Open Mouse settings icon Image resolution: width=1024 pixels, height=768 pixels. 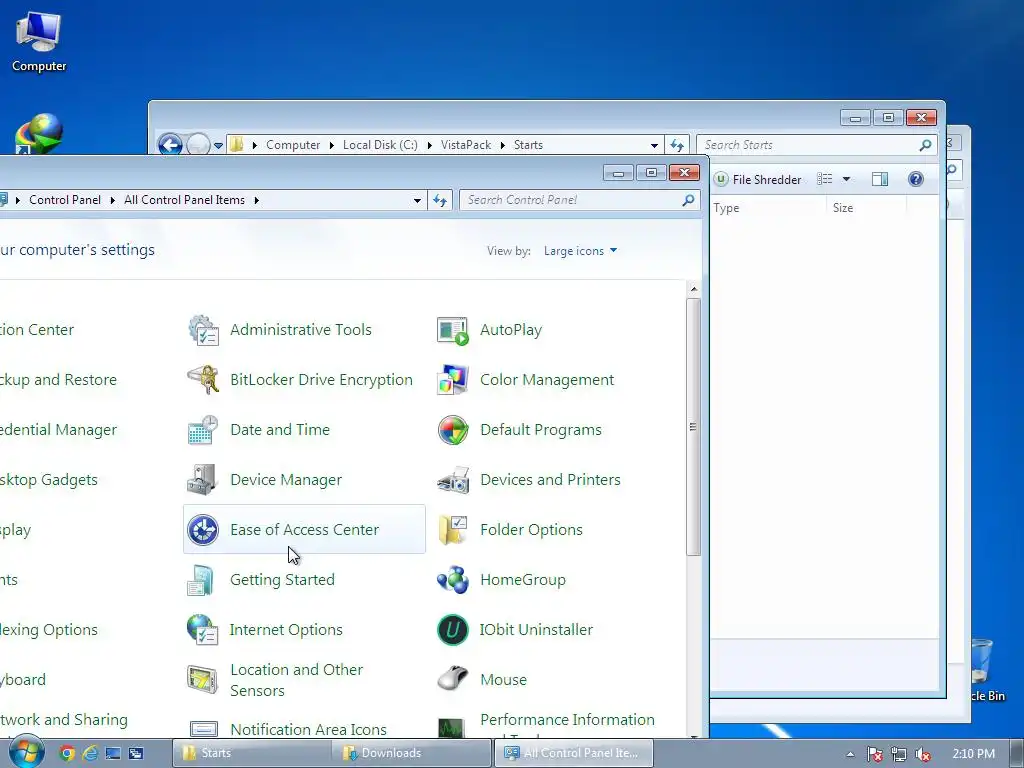coord(453,680)
